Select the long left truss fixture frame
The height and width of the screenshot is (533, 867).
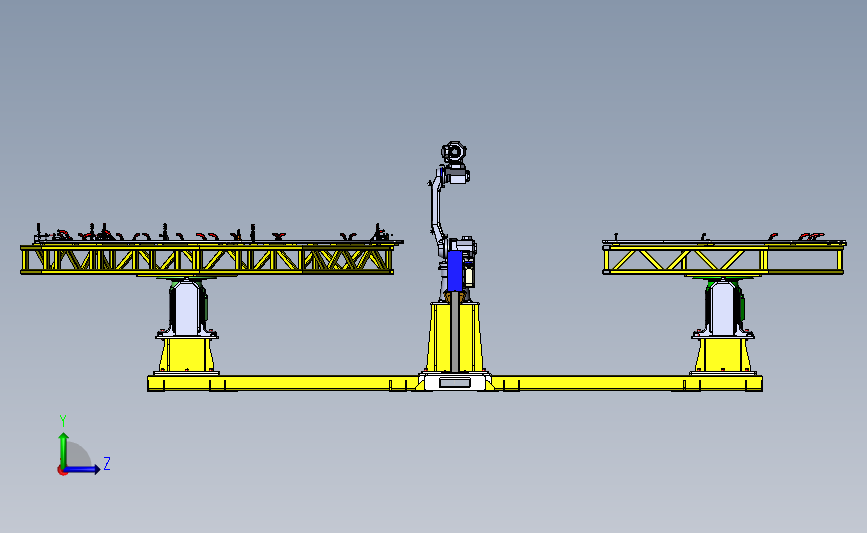pos(207,259)
